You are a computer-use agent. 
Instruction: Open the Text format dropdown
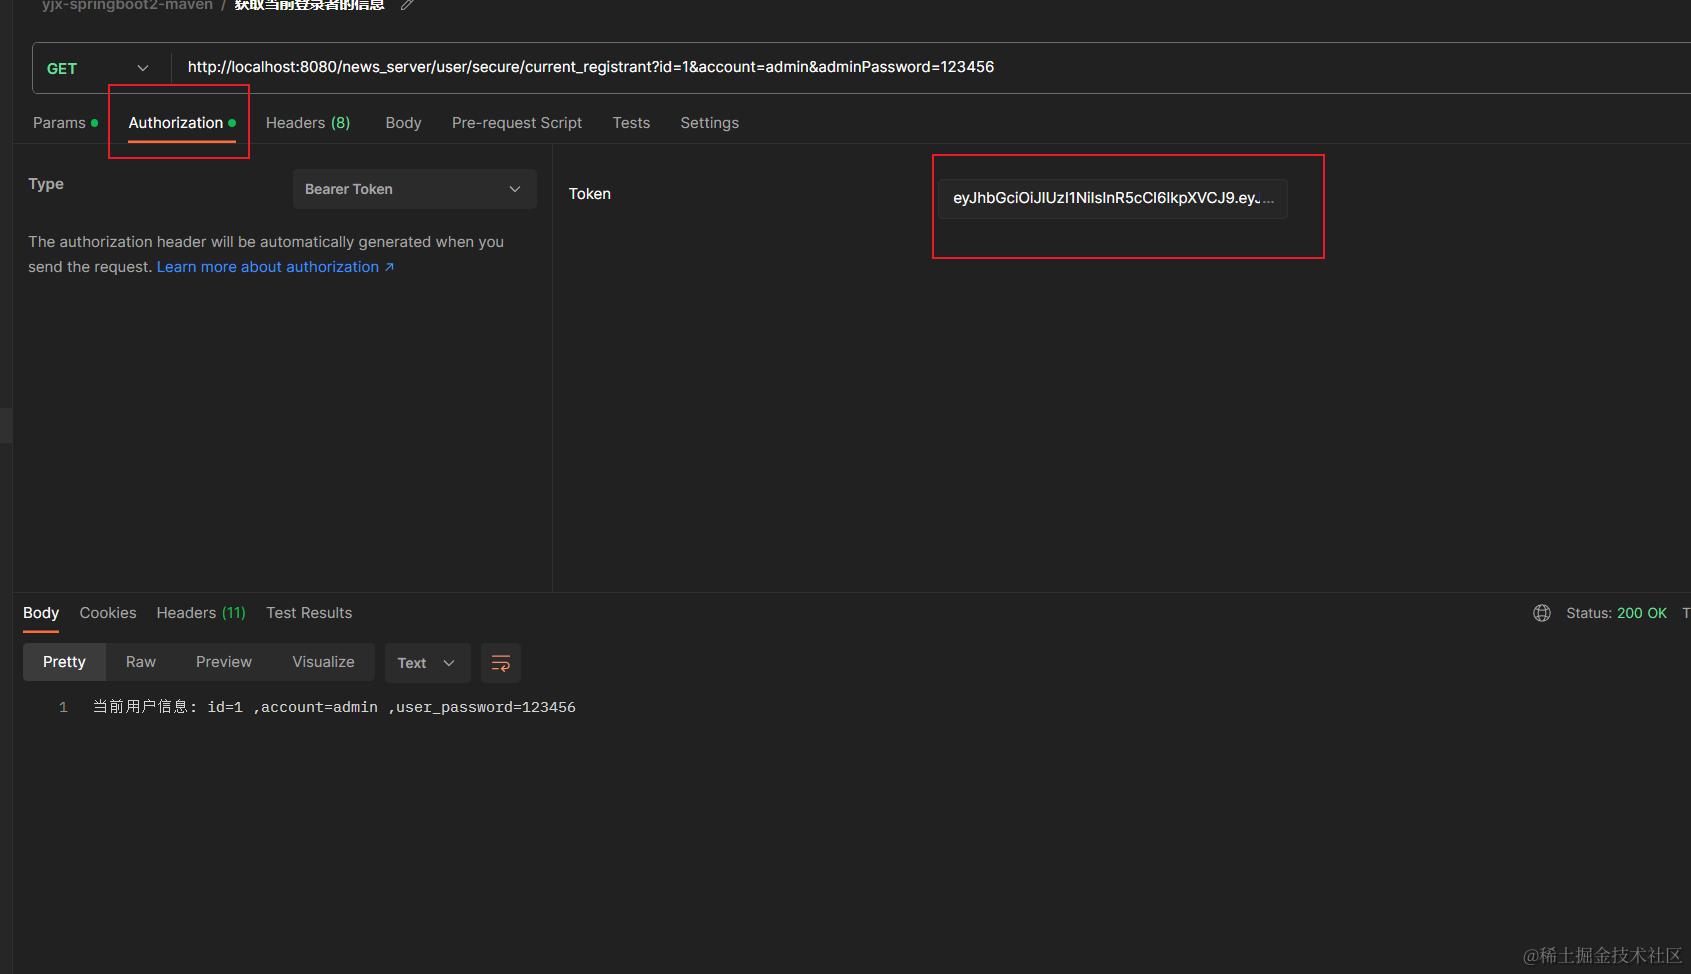click(427, 663)
